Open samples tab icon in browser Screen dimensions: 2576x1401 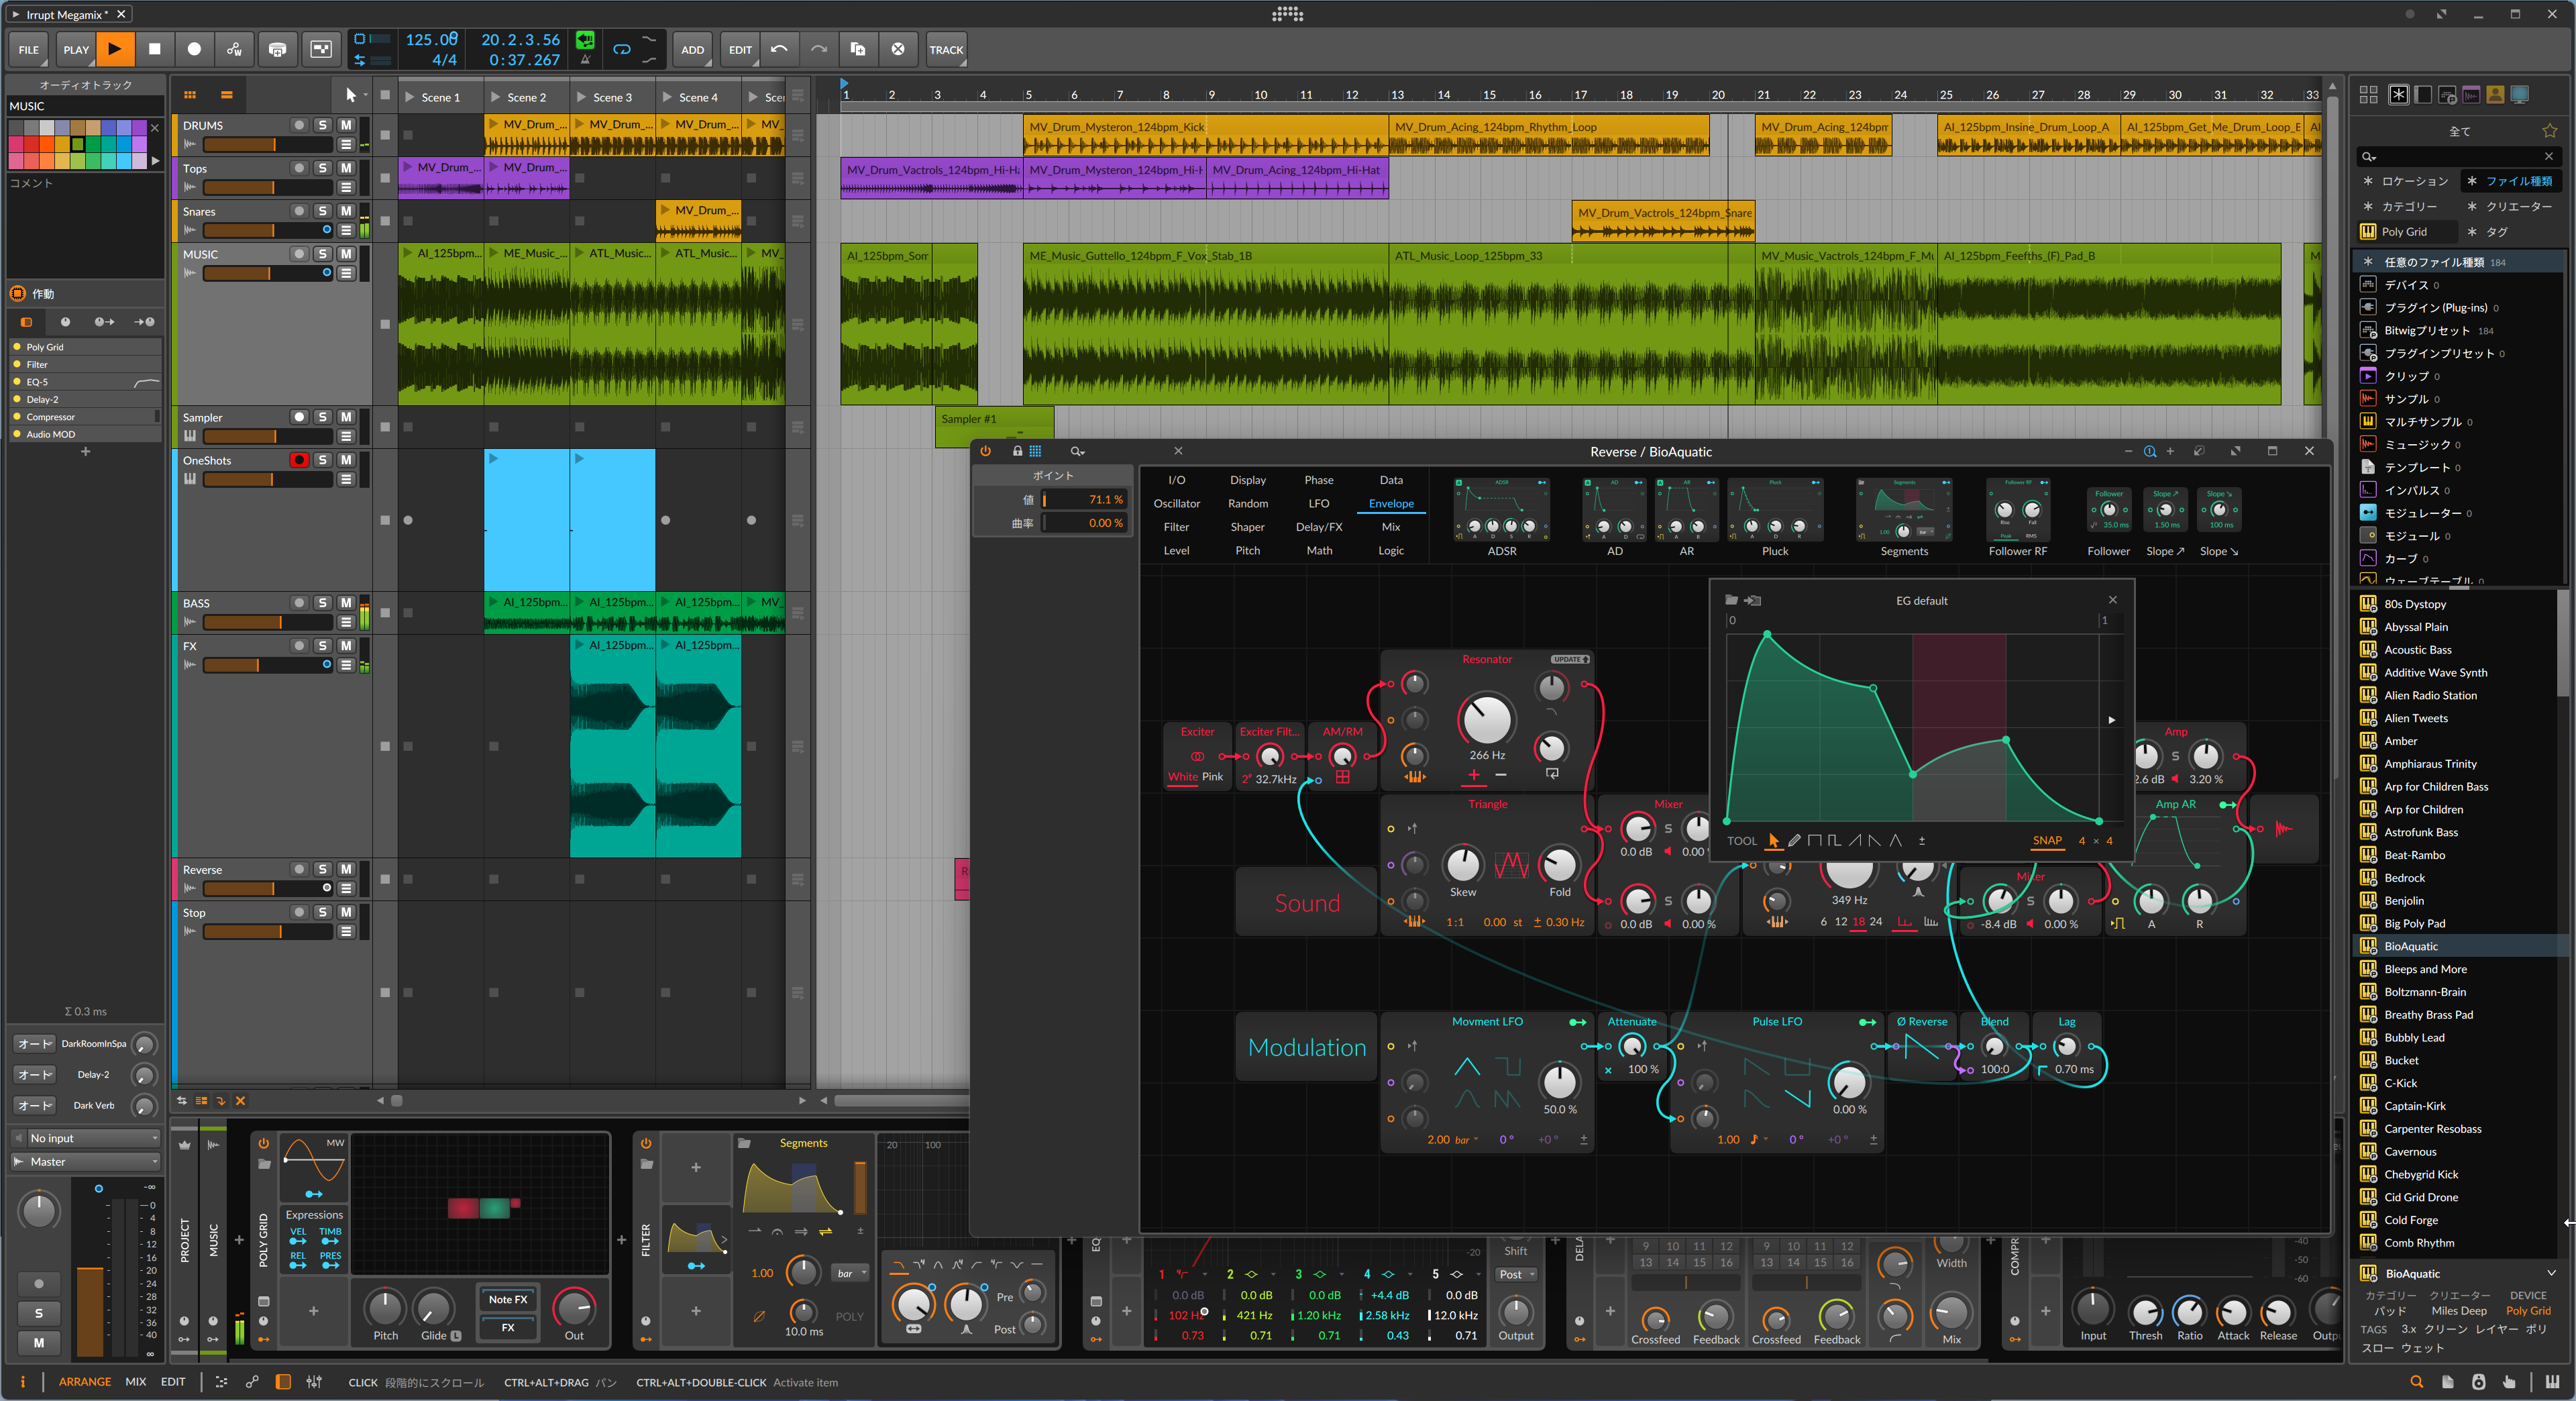click(2470, 94)
